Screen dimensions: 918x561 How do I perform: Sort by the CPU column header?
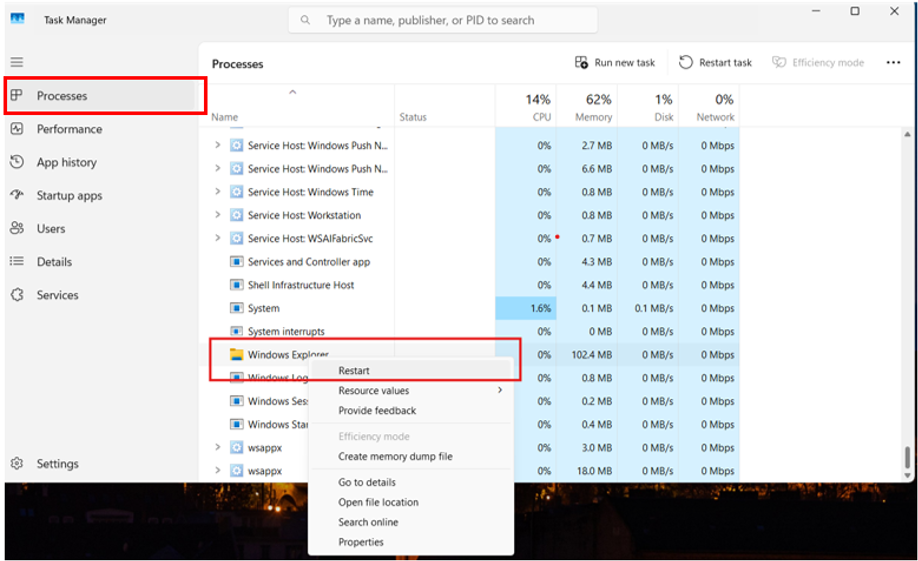pos(526,106)
